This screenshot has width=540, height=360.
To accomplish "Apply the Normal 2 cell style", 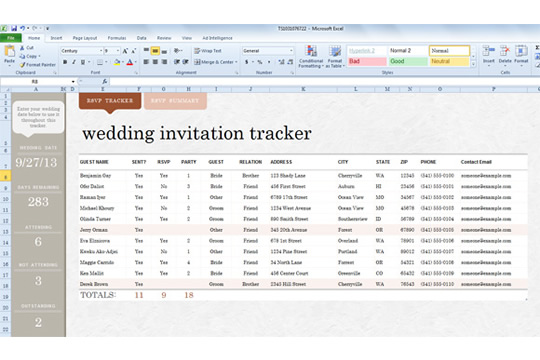I will [x=408, y=51].
